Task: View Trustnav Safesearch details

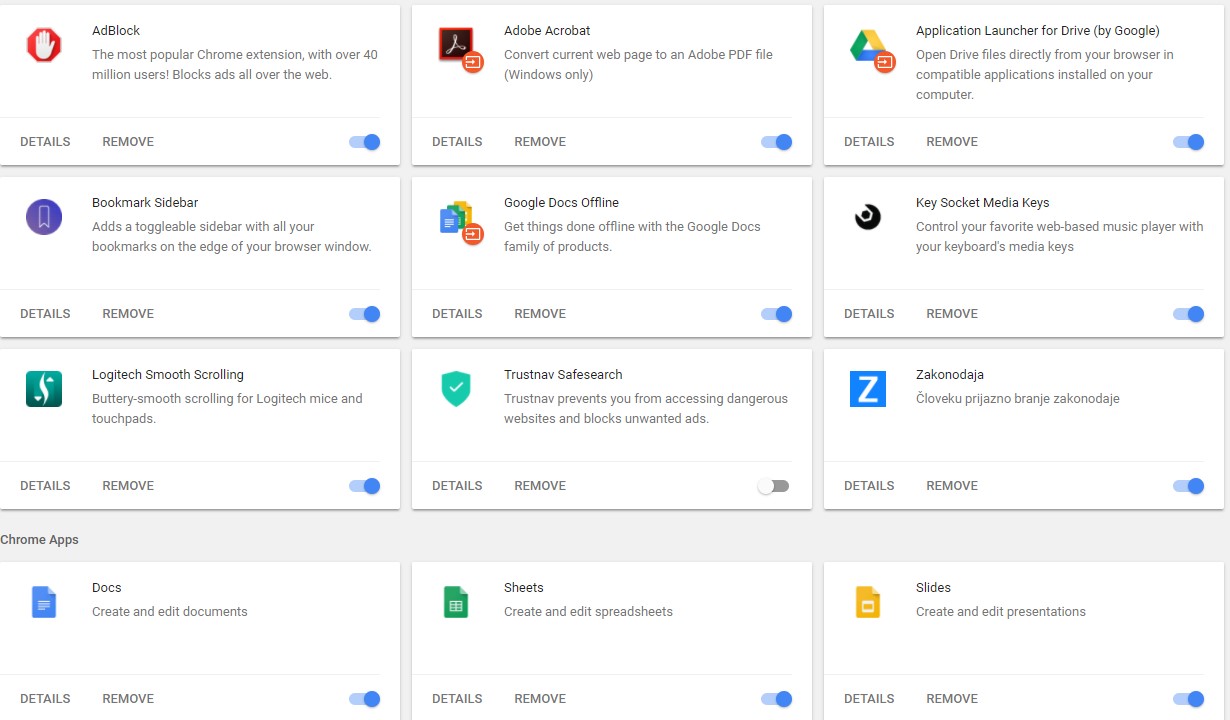Action: pos(457,486)
